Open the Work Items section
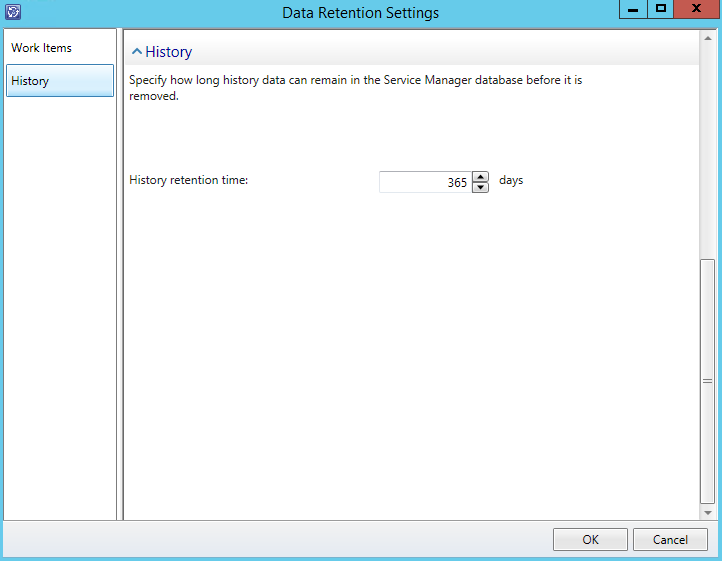This screenshot has width=722, height=561. (60, 48)
